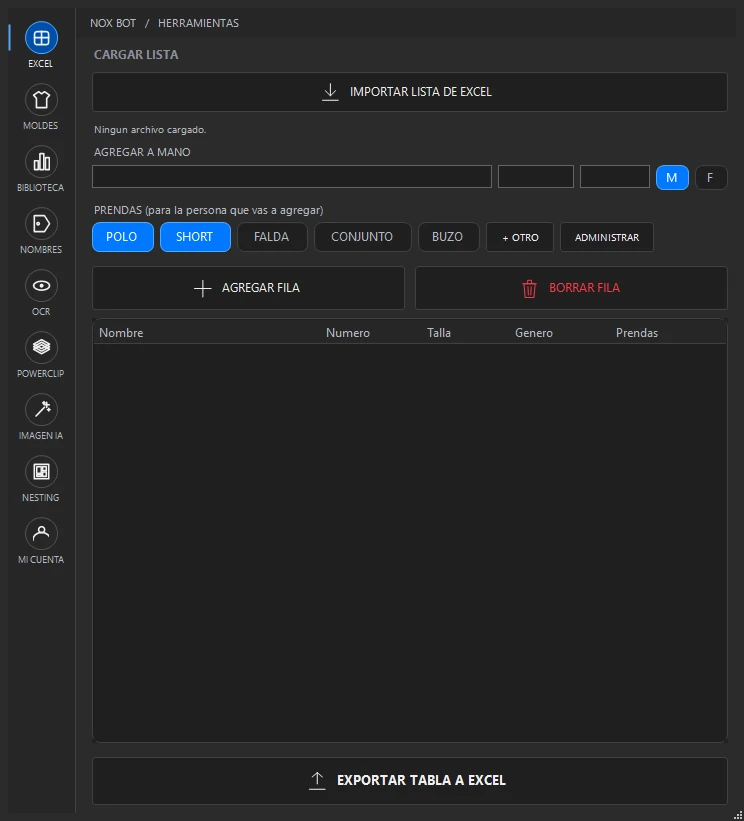Select gender M button
Image resolution: width=744 pixels, height=821 pixels.
[x=672, y=177]
